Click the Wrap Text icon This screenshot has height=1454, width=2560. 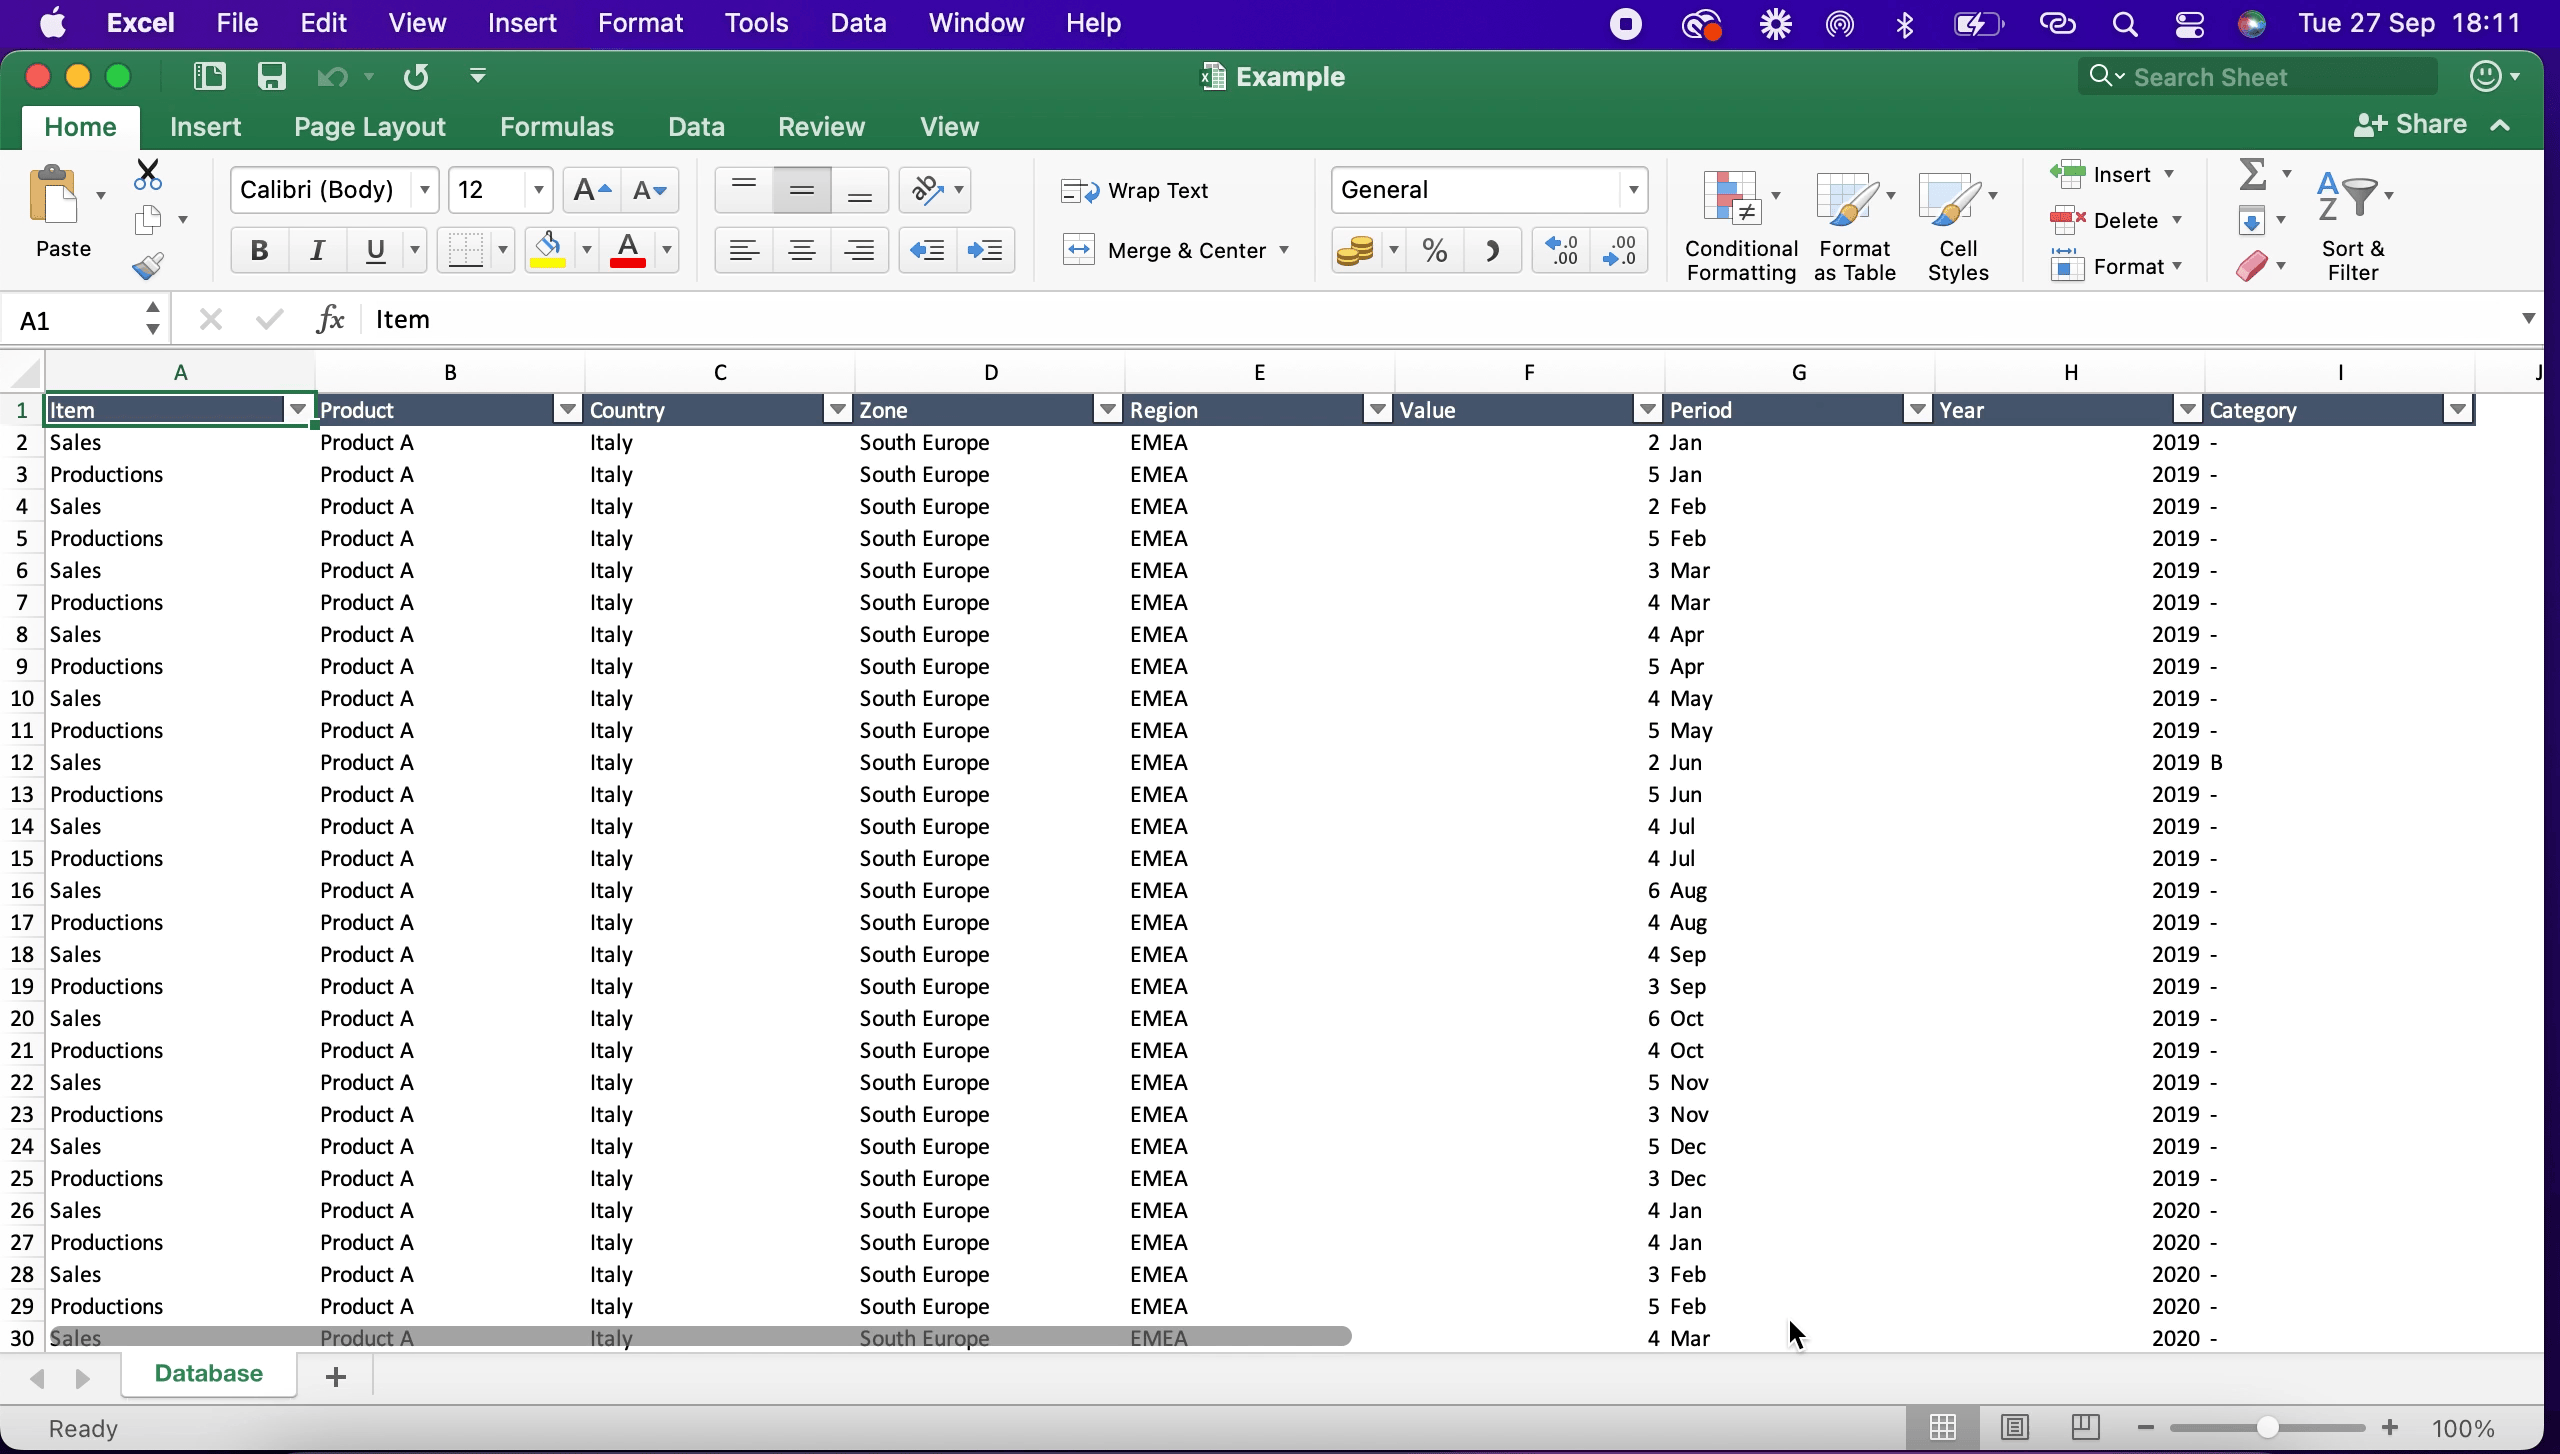1081,189
